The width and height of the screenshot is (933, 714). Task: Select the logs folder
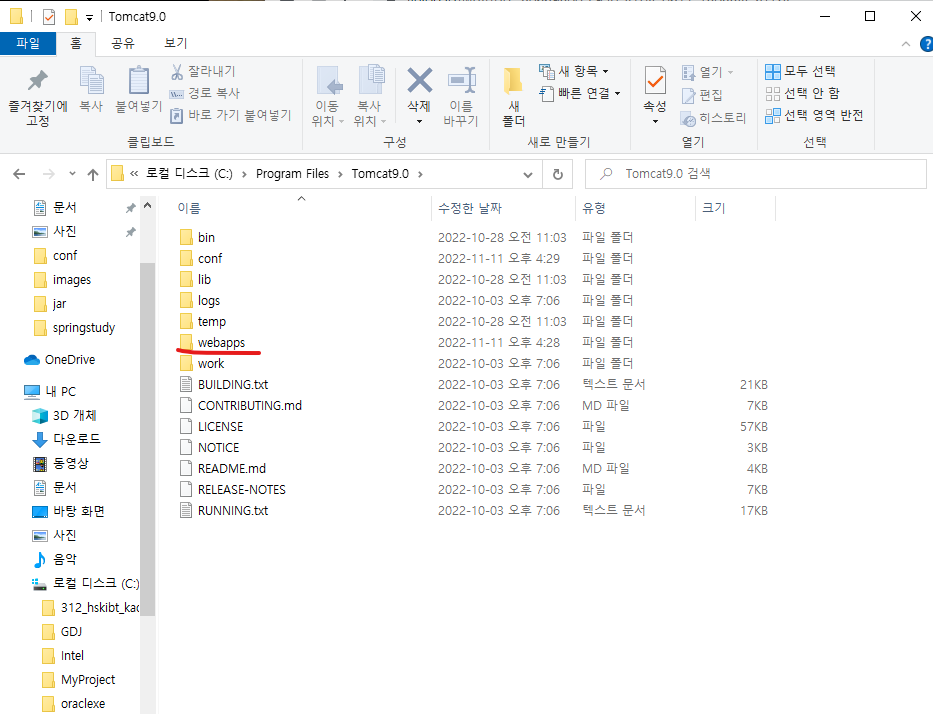click(x=209, y=300)
